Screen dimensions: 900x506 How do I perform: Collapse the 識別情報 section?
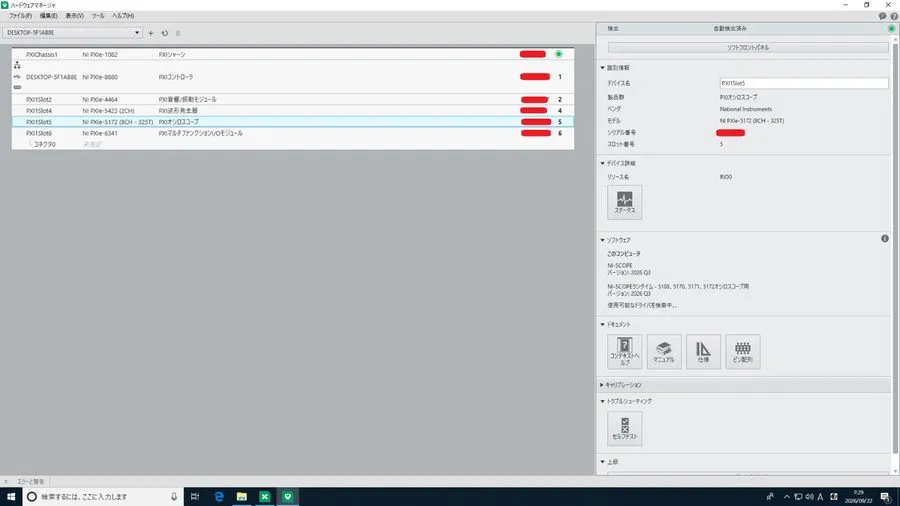(x=603, y=68)
